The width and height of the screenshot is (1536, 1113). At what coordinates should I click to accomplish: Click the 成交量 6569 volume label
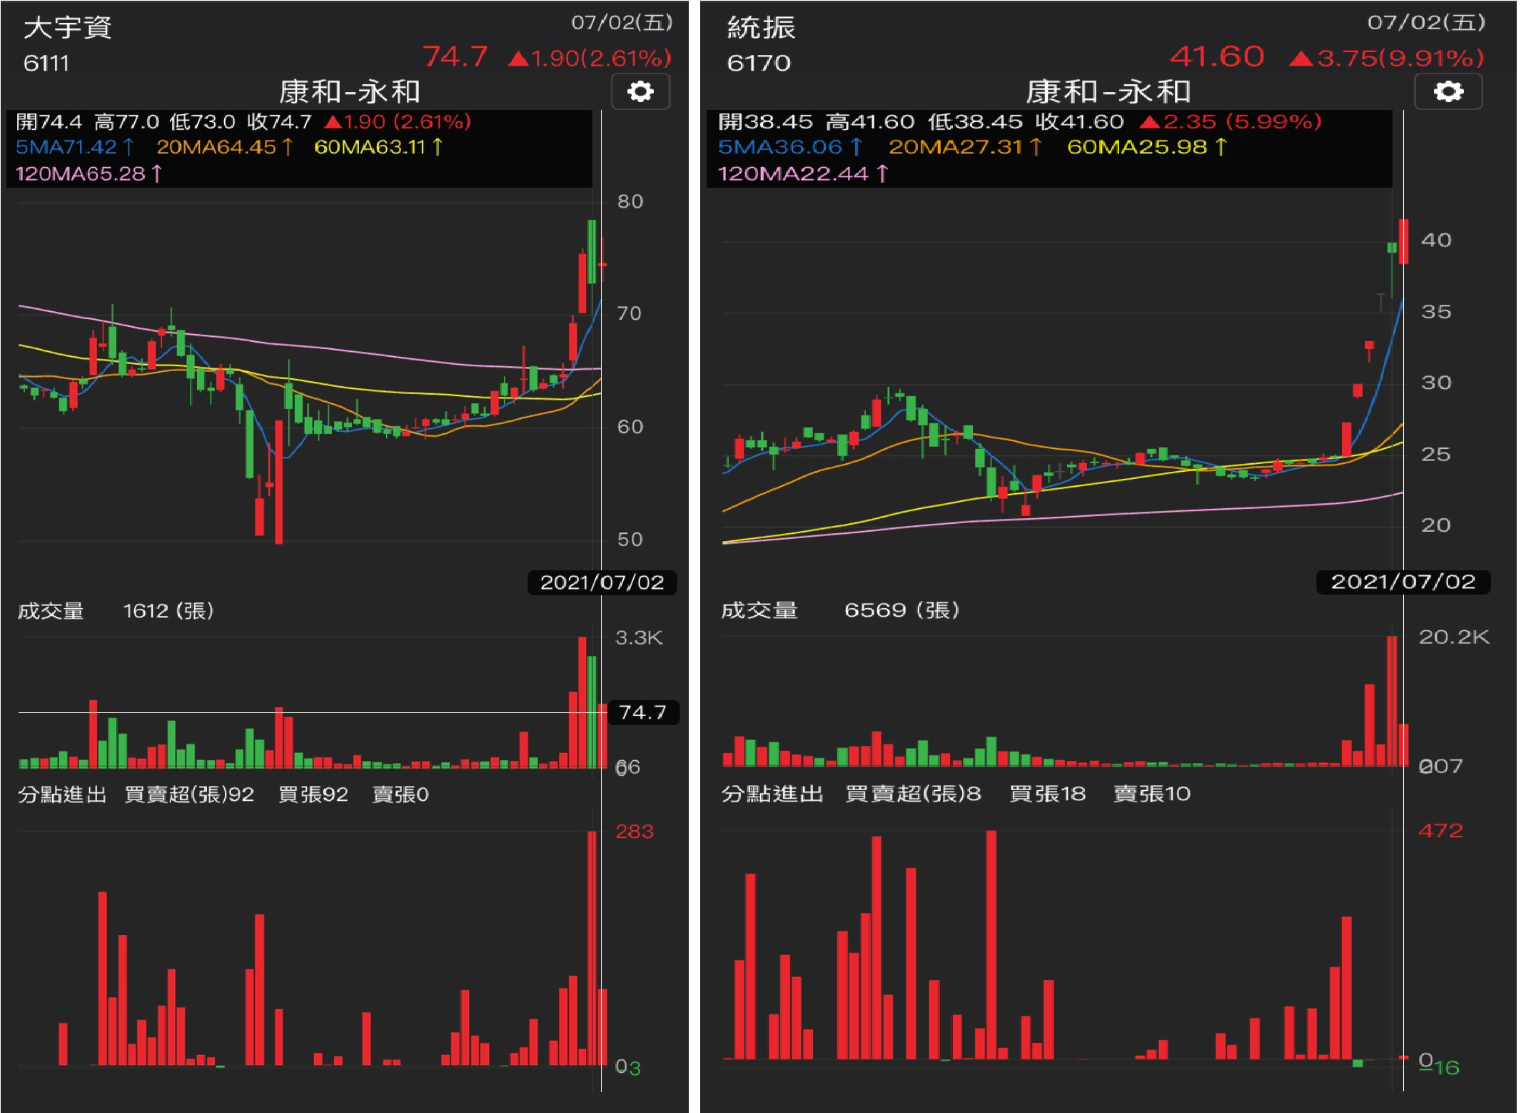click(840, 610)
